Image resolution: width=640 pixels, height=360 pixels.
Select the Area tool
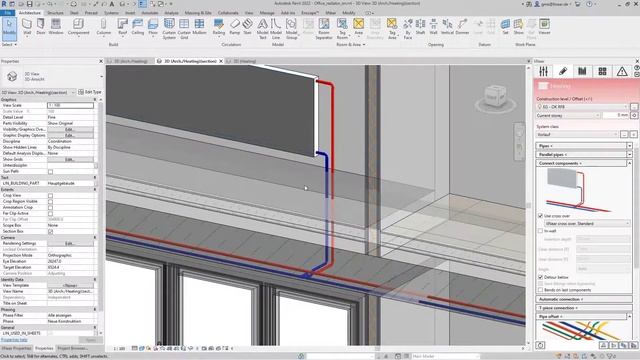[x=358, y=27]
